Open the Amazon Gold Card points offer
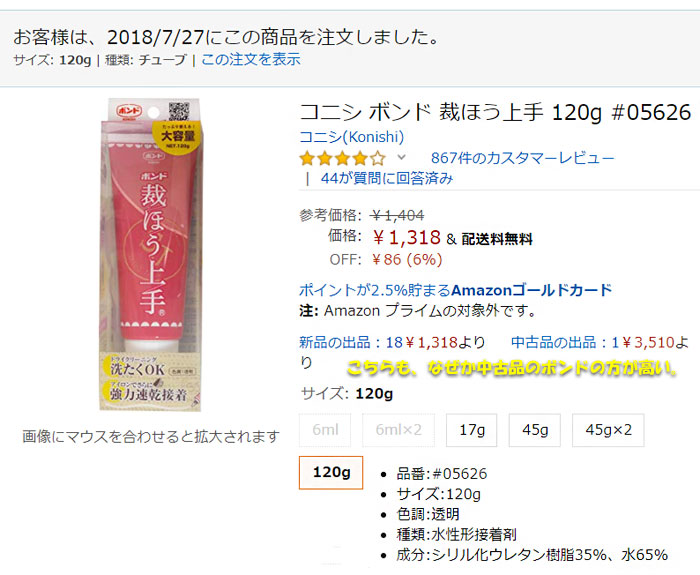This screenshot has height=575, width=700. coord(455,290)
